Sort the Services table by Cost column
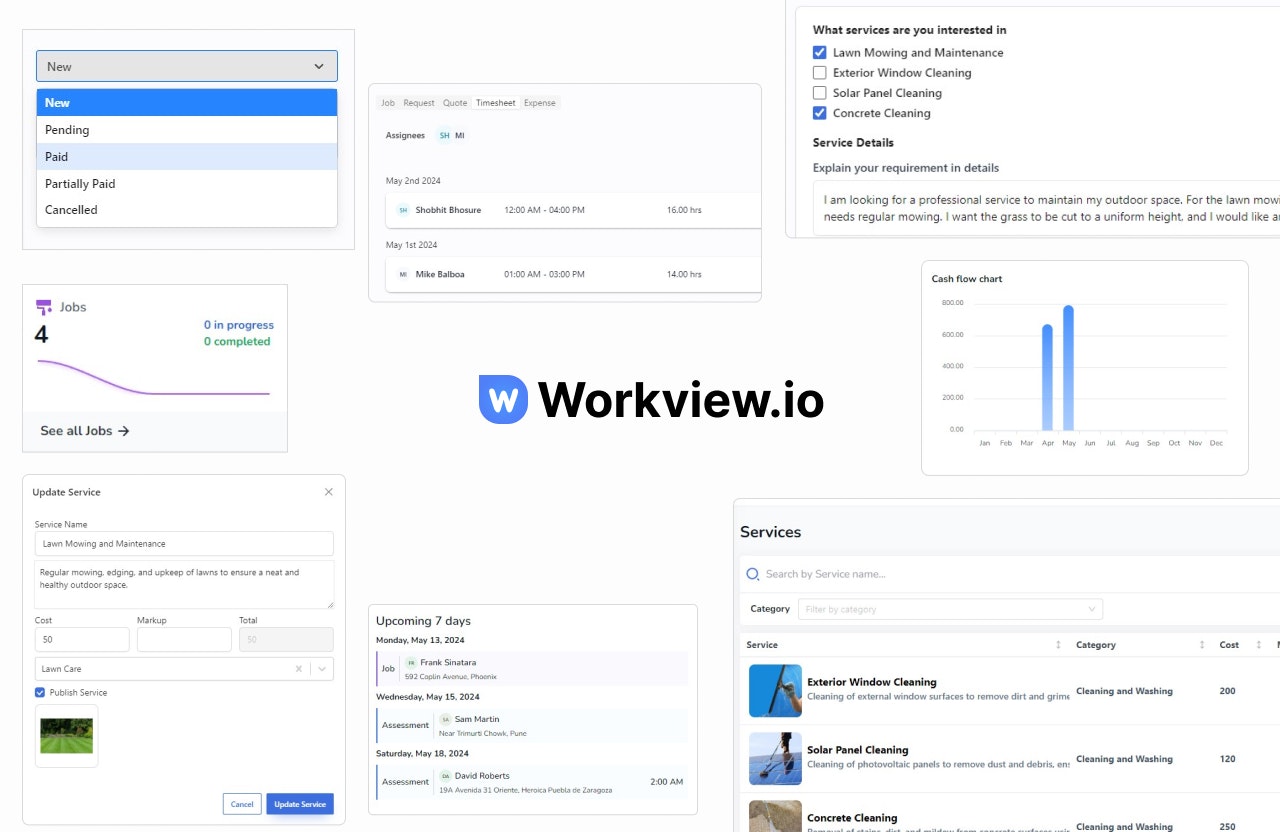Screen dimensions: 1280x832 [1258, 645]
